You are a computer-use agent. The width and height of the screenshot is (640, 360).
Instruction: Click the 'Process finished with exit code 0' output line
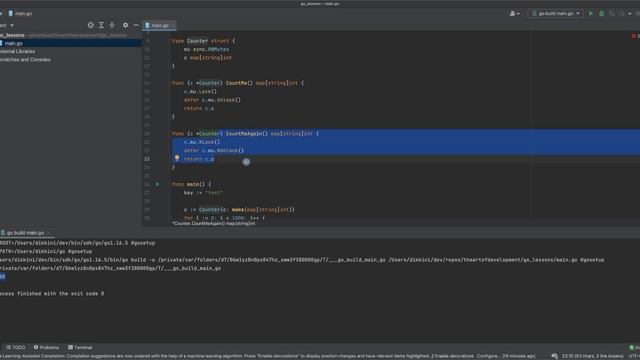tap(52, 293)
